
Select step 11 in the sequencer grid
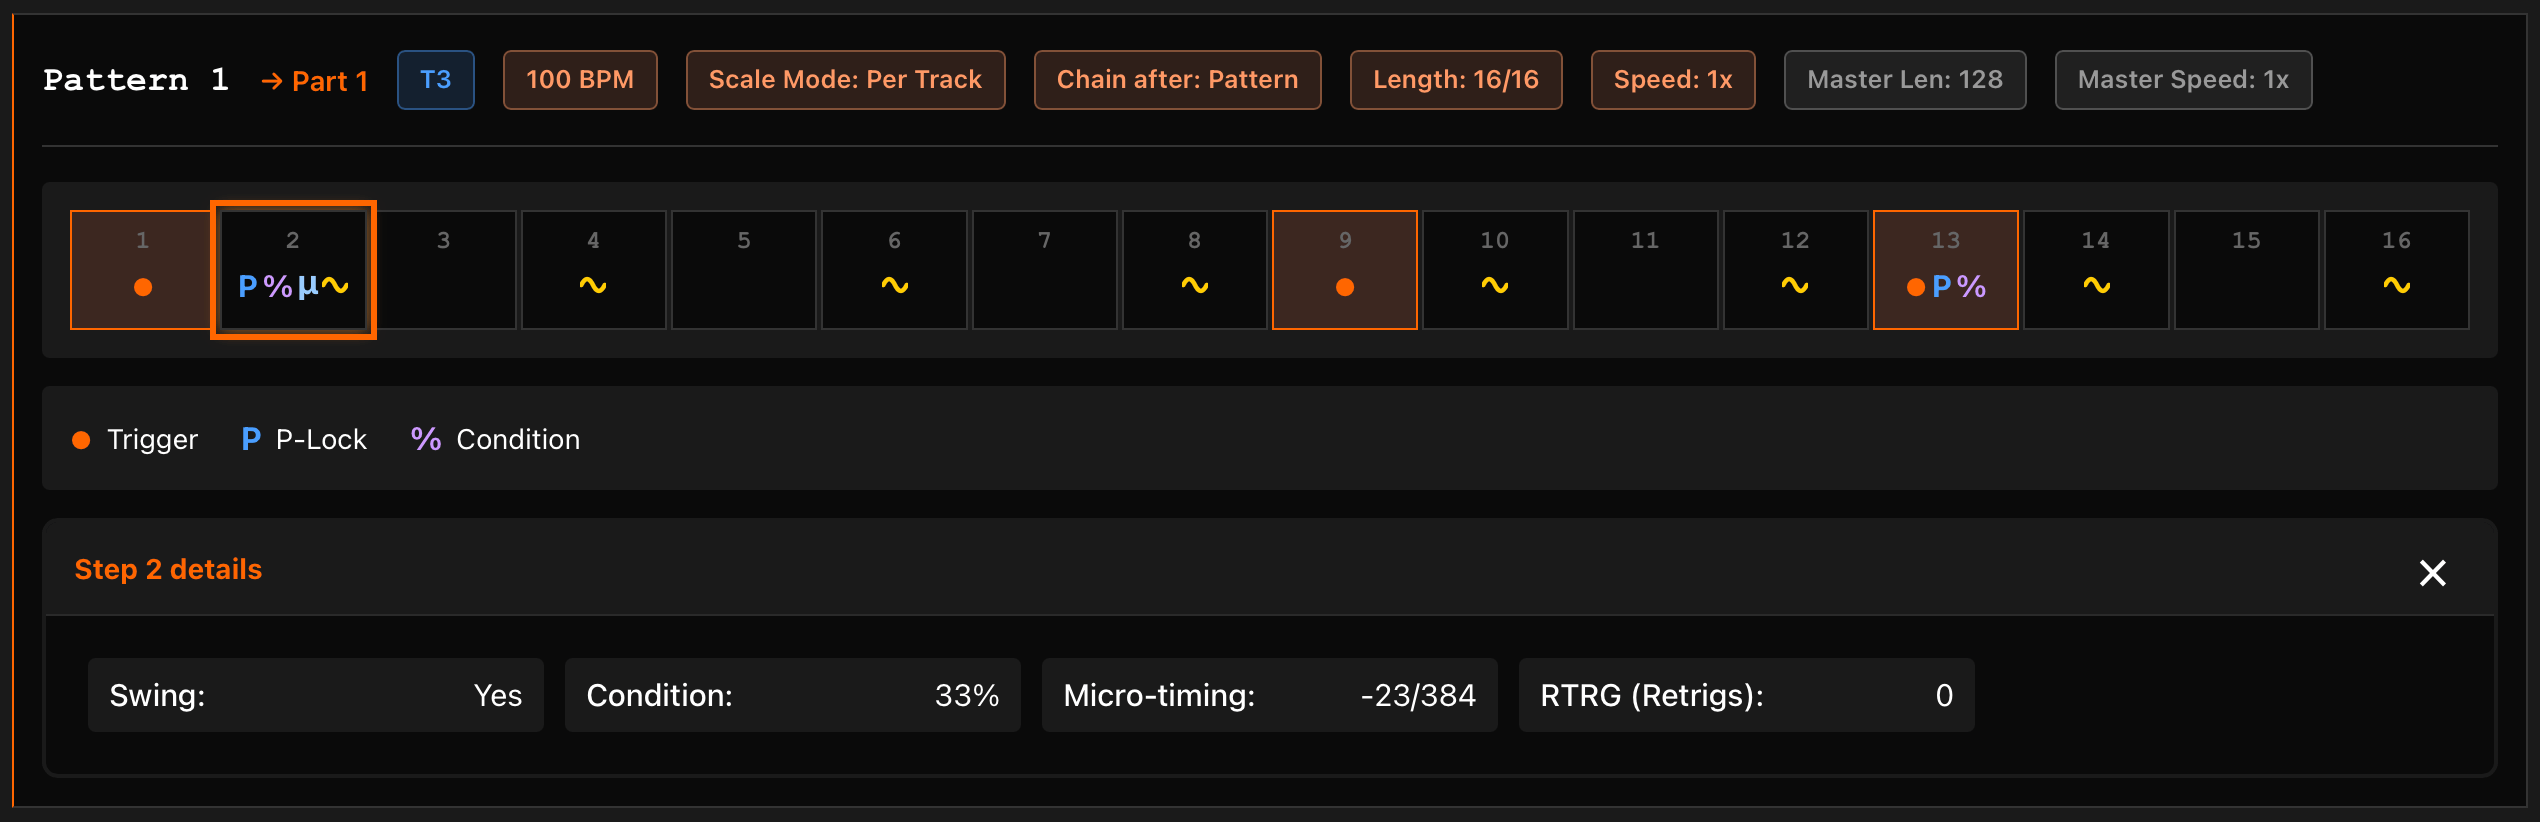click(x=1645, y=269)
